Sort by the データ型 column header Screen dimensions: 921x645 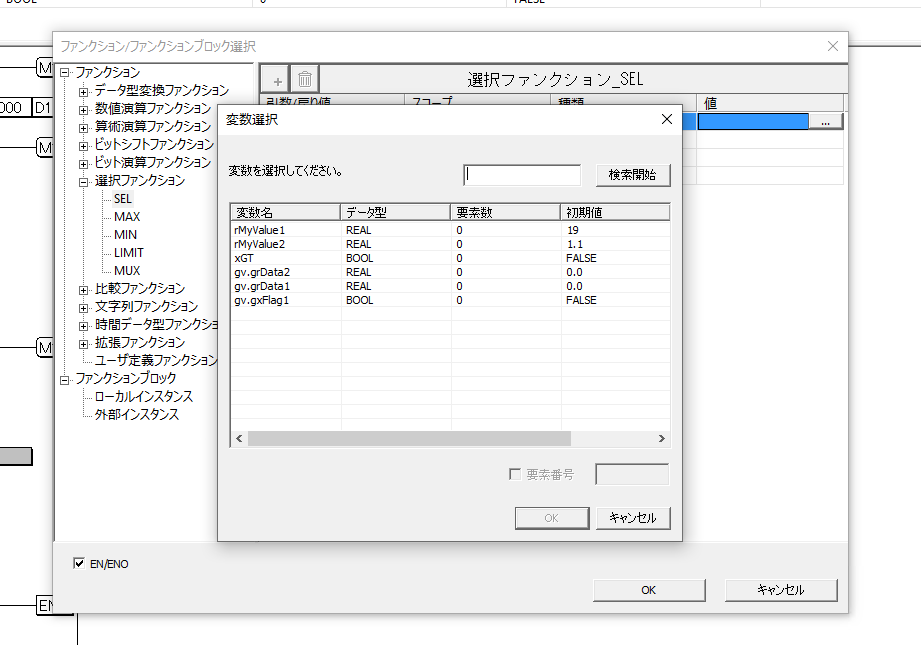(x=395, y=212)
